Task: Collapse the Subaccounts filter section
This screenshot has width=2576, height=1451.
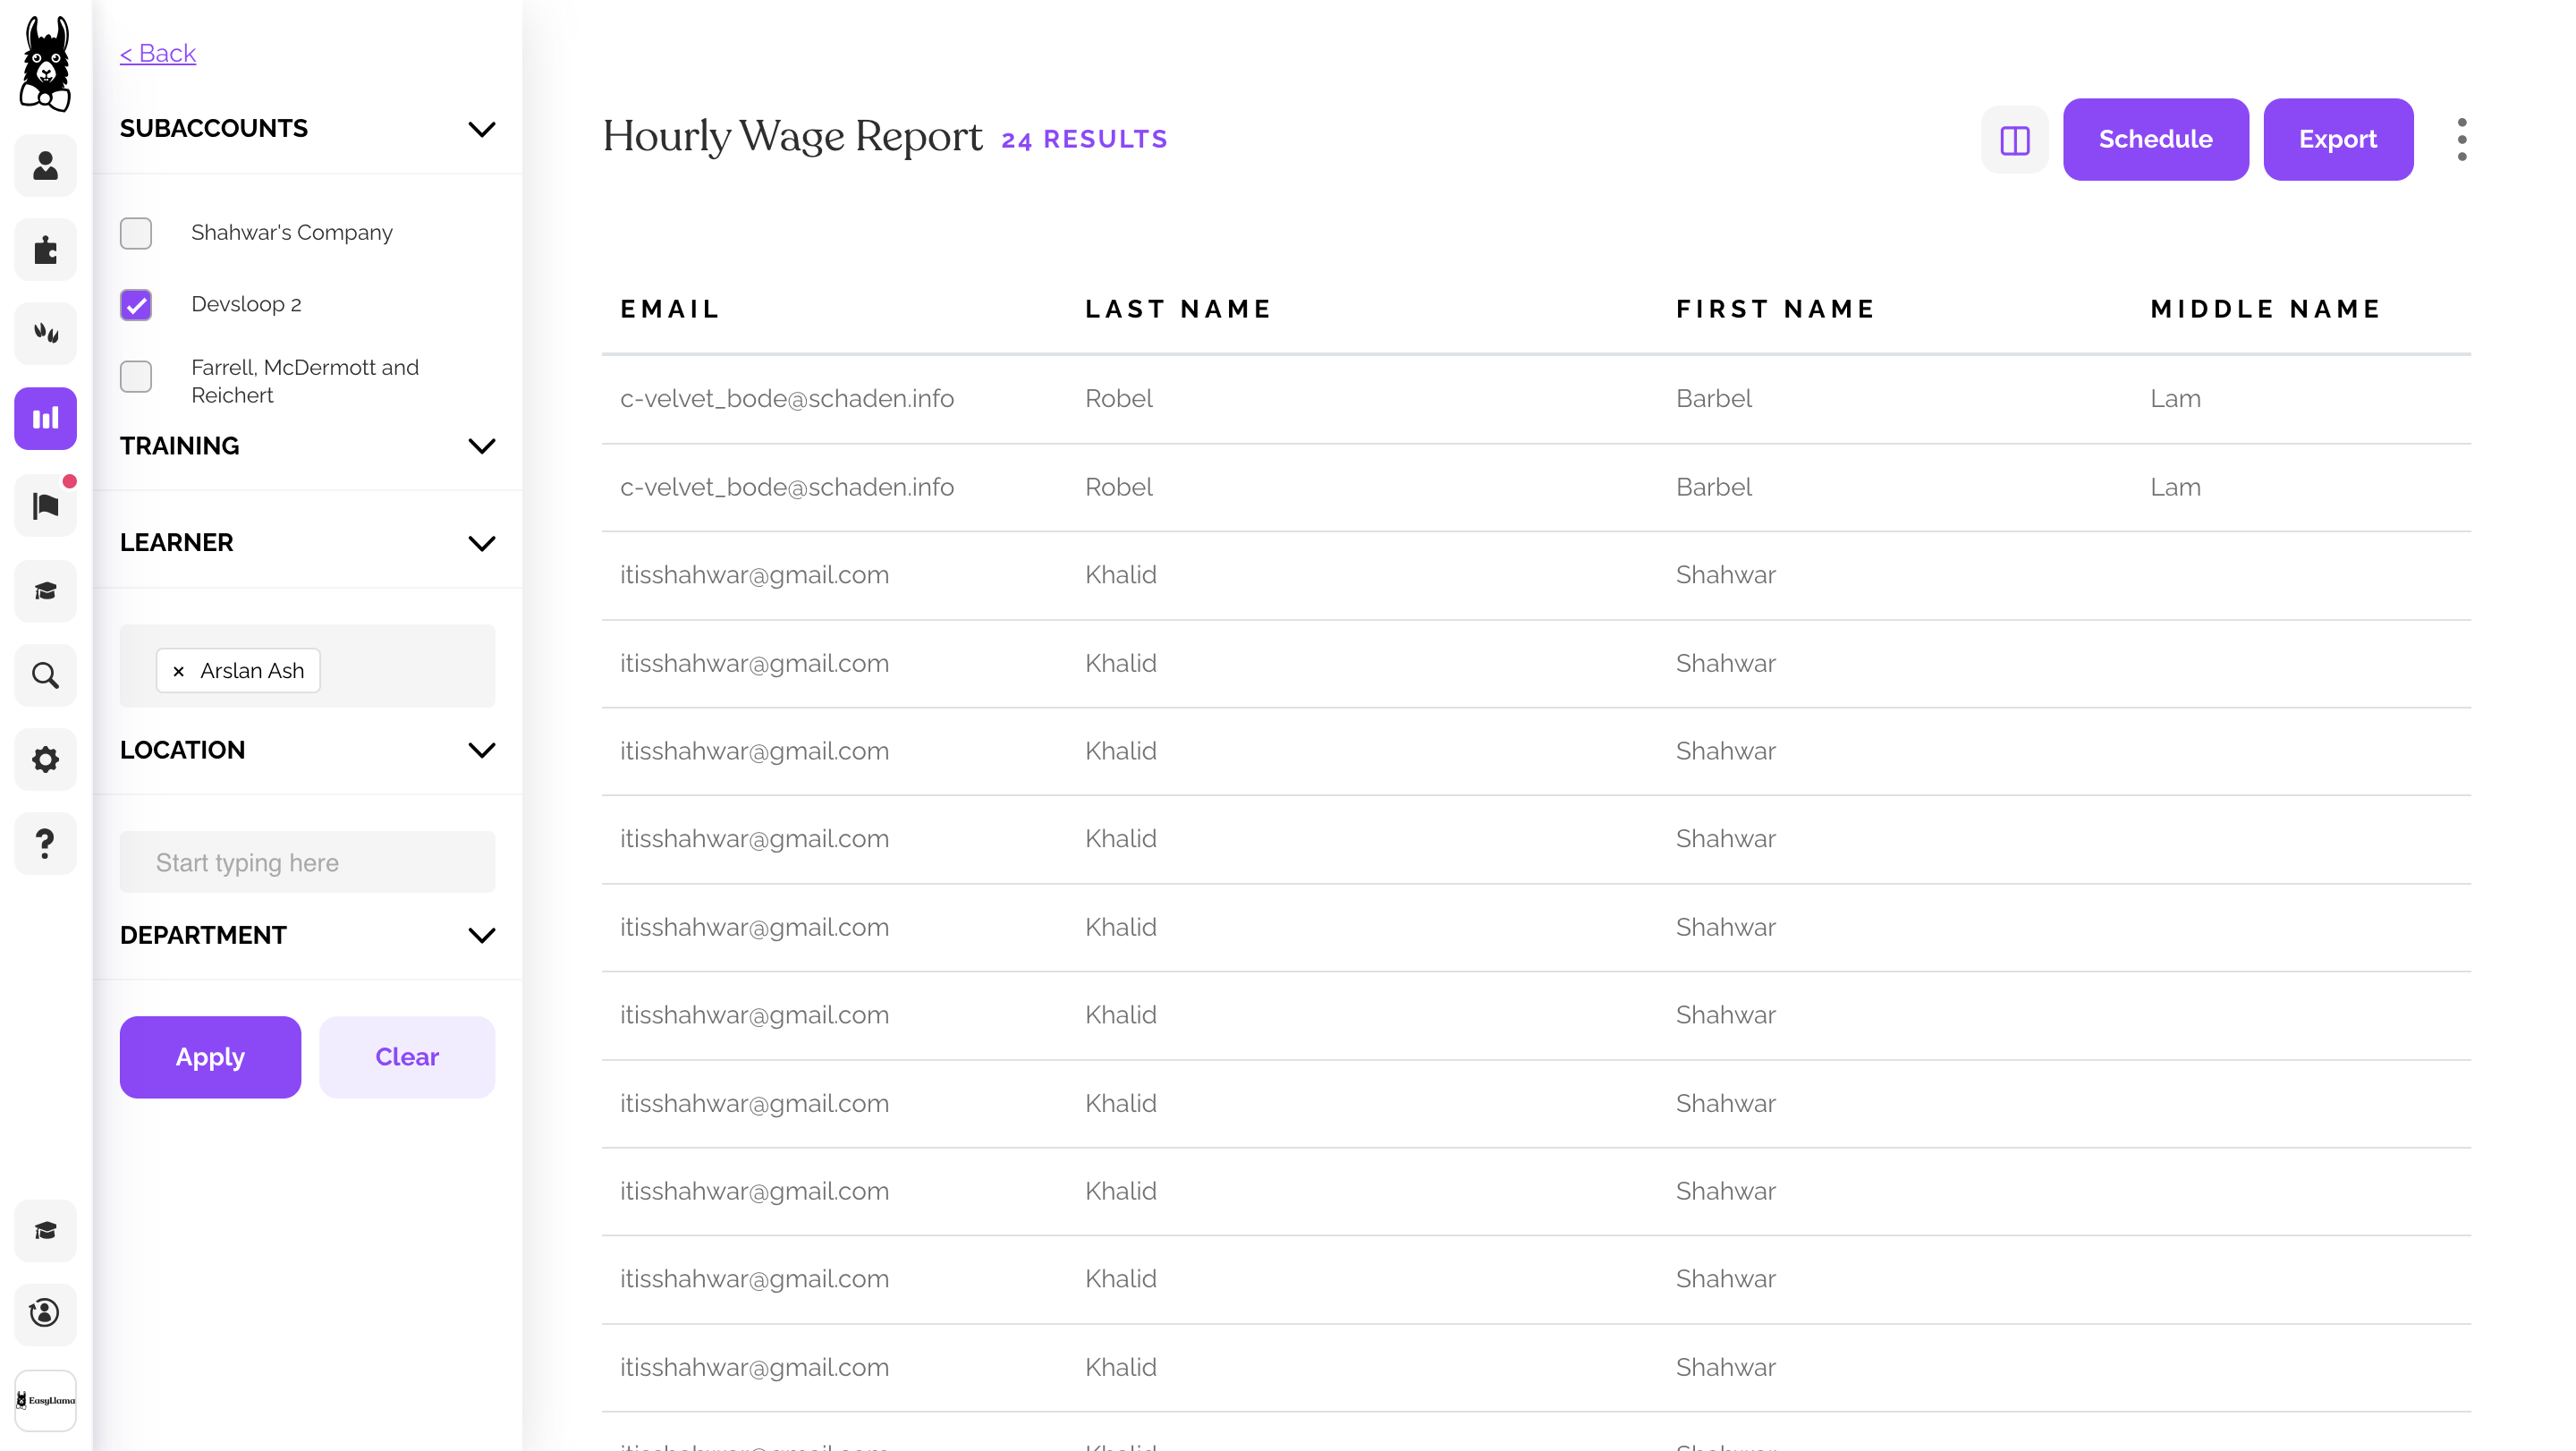Action: [x=481, y=129]
